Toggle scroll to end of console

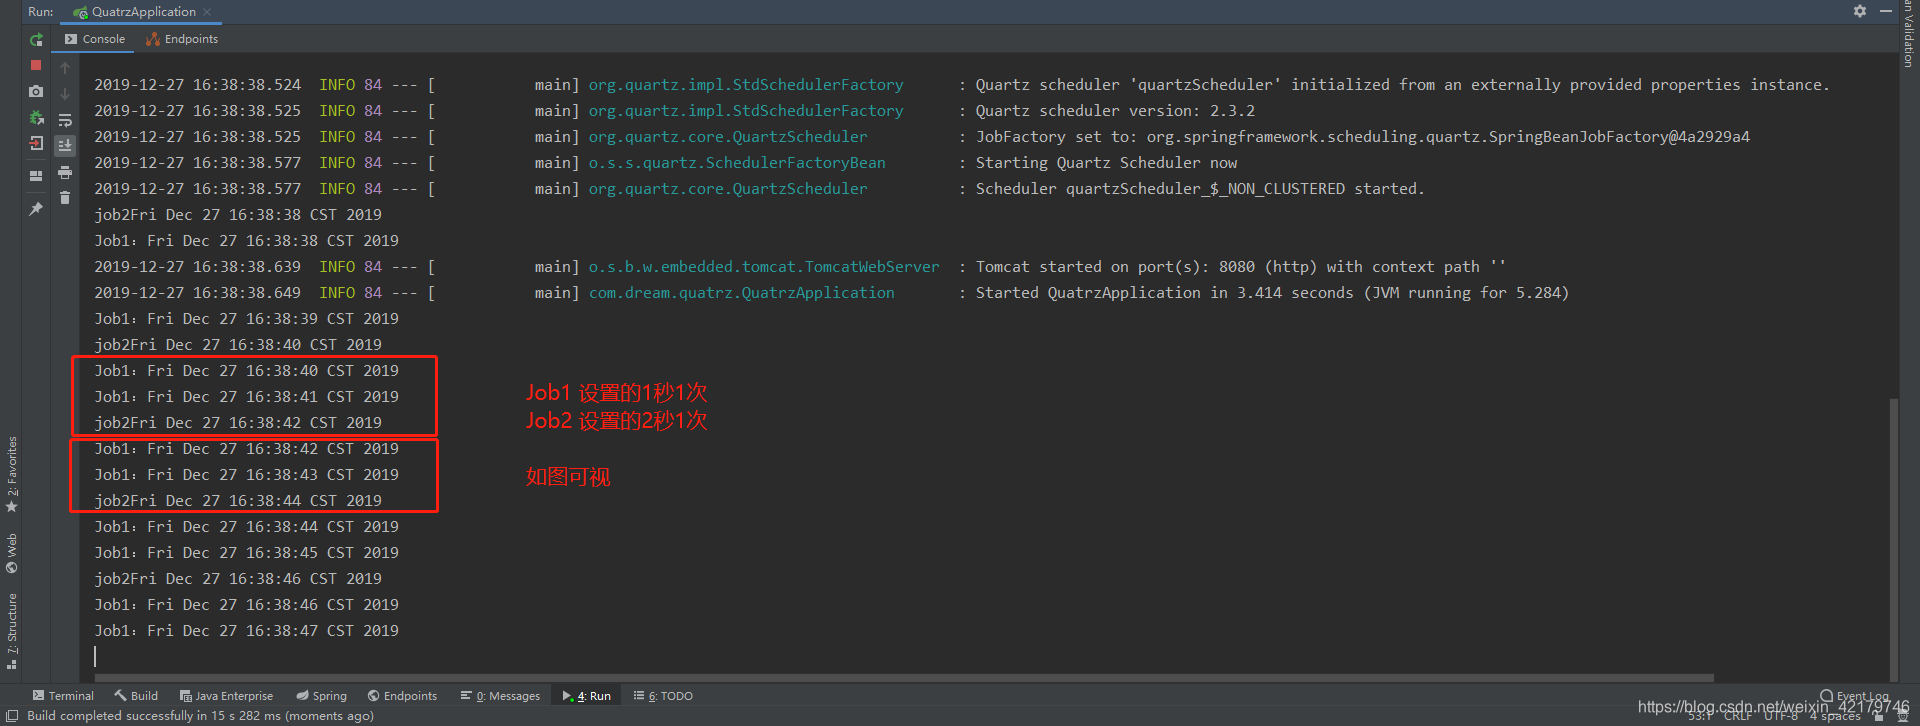coord(65,146)
